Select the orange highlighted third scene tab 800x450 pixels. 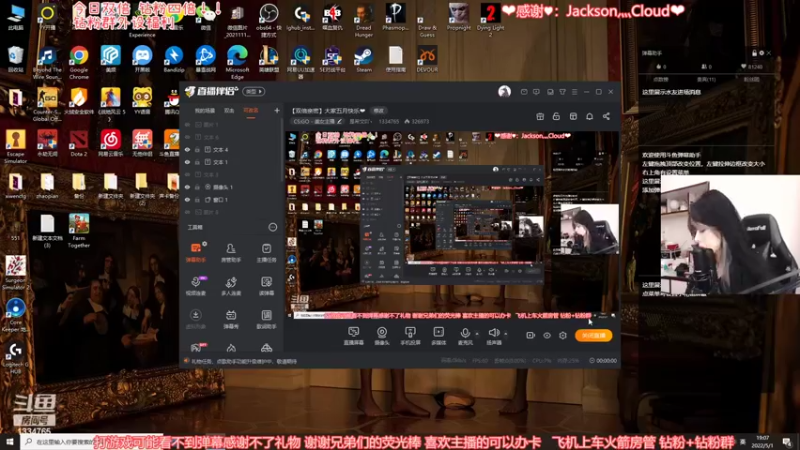[x=251, y=111]
